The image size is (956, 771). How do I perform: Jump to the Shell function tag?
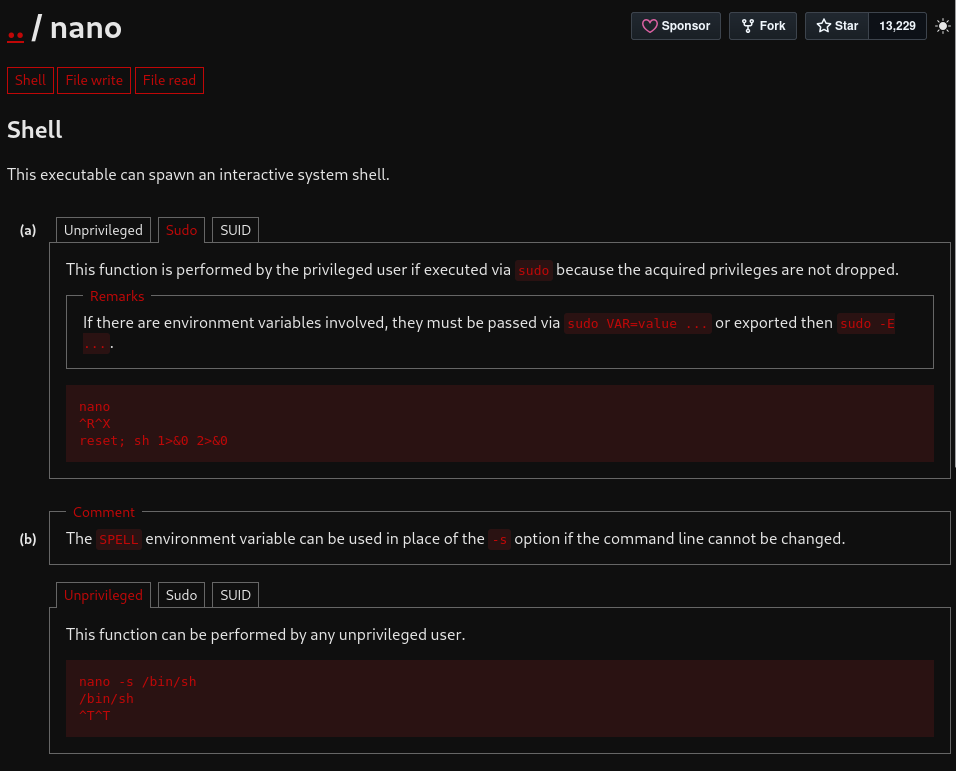30,80
